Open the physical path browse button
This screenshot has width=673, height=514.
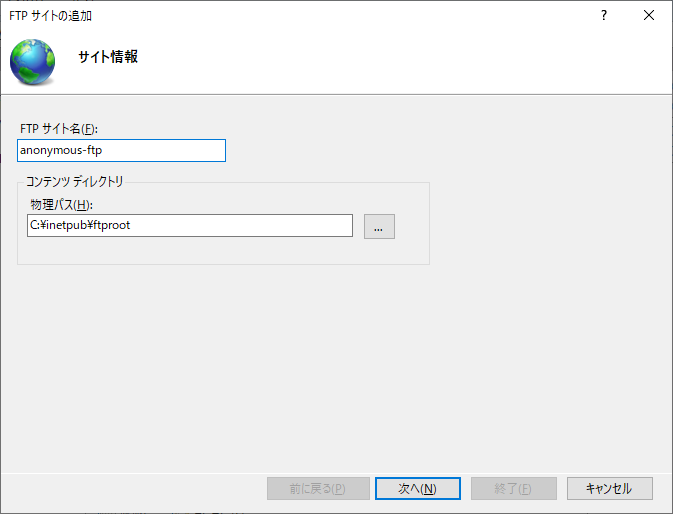(379, 226)
